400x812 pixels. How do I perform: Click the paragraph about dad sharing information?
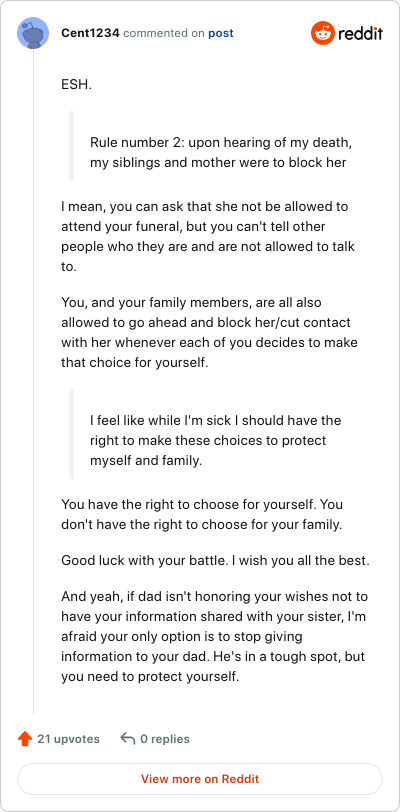pyautogui.click(x=215, y=637)
